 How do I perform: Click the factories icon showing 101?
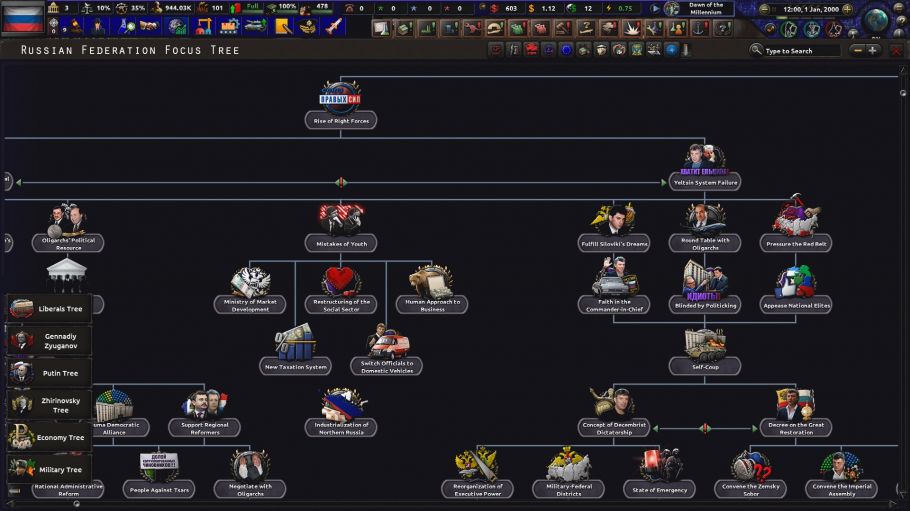pyautogui.click(x=203, y=8)
